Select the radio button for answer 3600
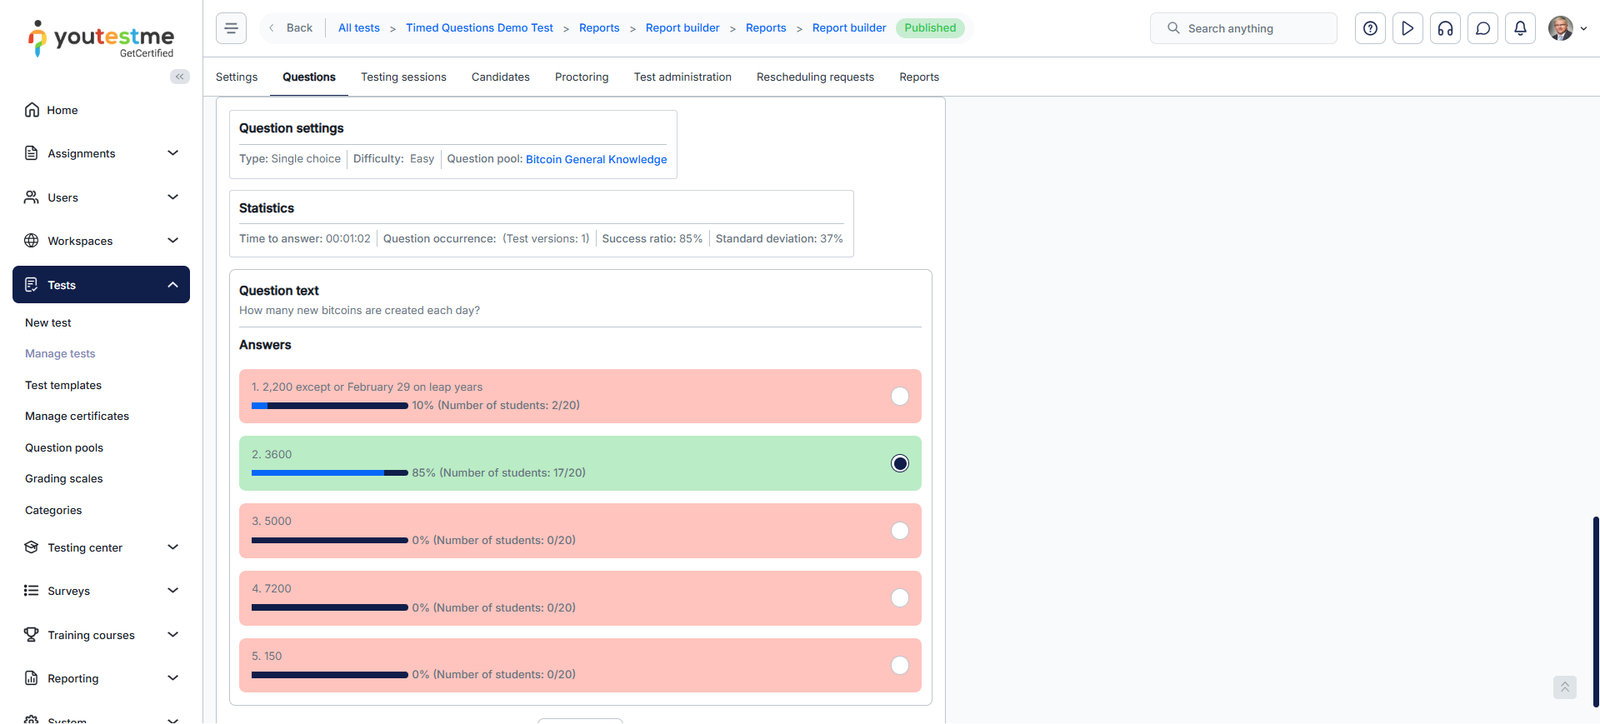1600x724 pixels. pyautogui.click(x=900, y=463)
